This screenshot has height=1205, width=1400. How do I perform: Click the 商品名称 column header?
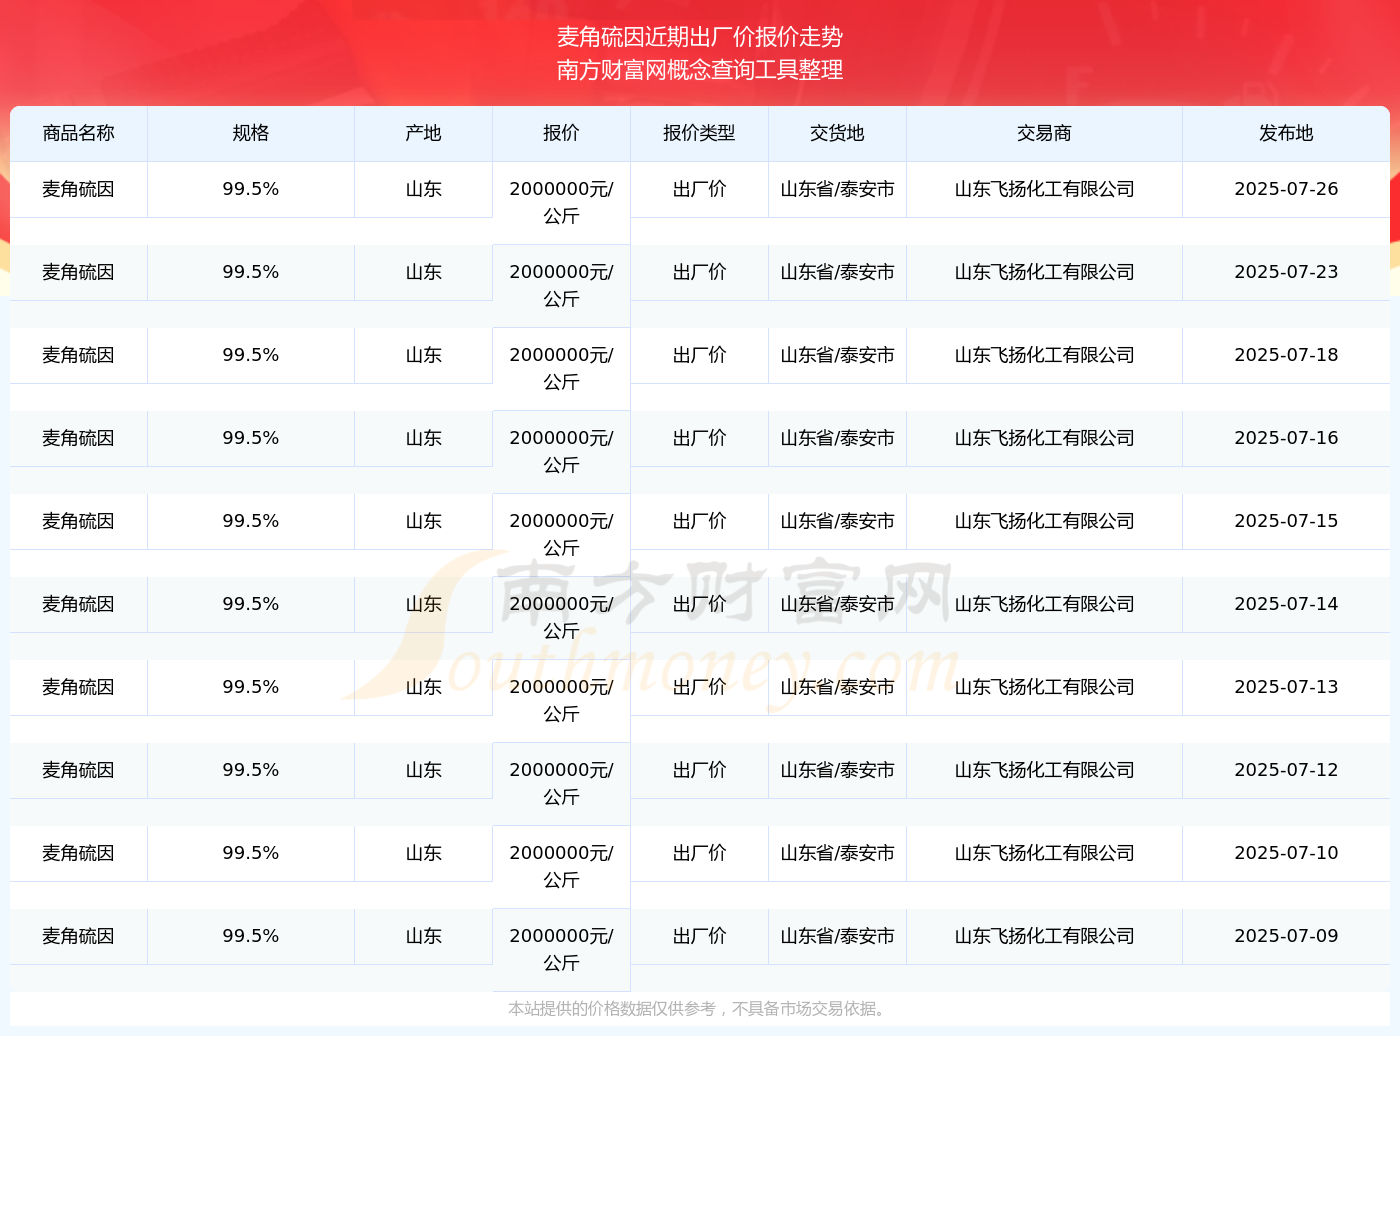[79, 133]
